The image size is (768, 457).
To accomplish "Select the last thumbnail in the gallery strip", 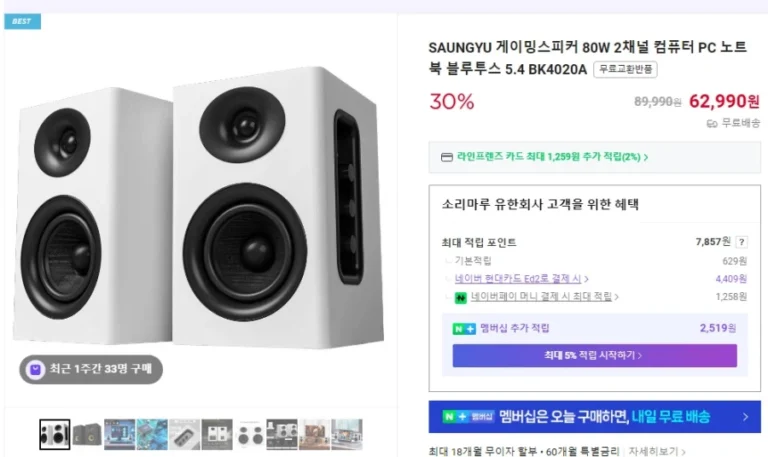I will 347,434.
